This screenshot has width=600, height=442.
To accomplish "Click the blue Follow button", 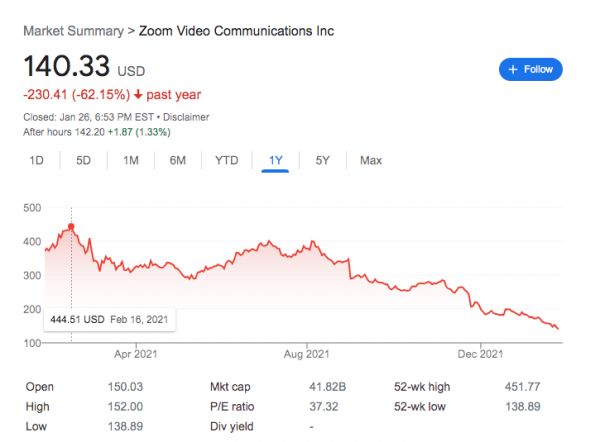I will (531, 69).
